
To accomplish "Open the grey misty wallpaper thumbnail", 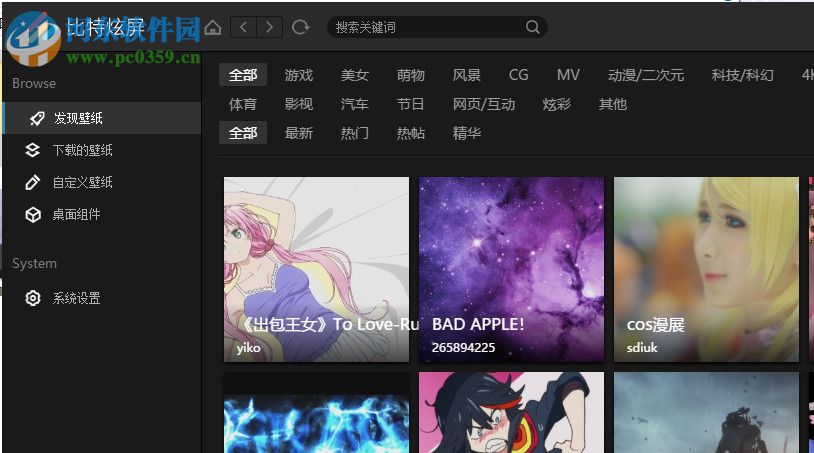I will point(706,413).
